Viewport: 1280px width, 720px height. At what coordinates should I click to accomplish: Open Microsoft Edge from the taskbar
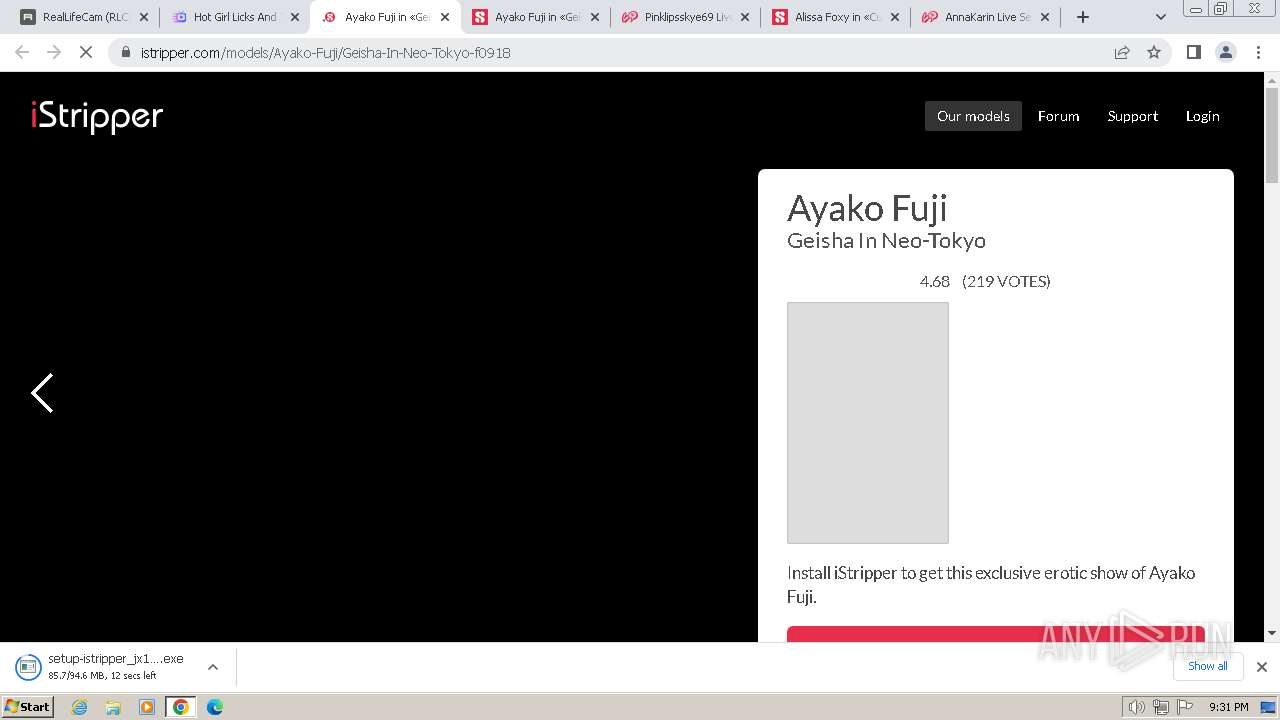(x=215, y=707)
